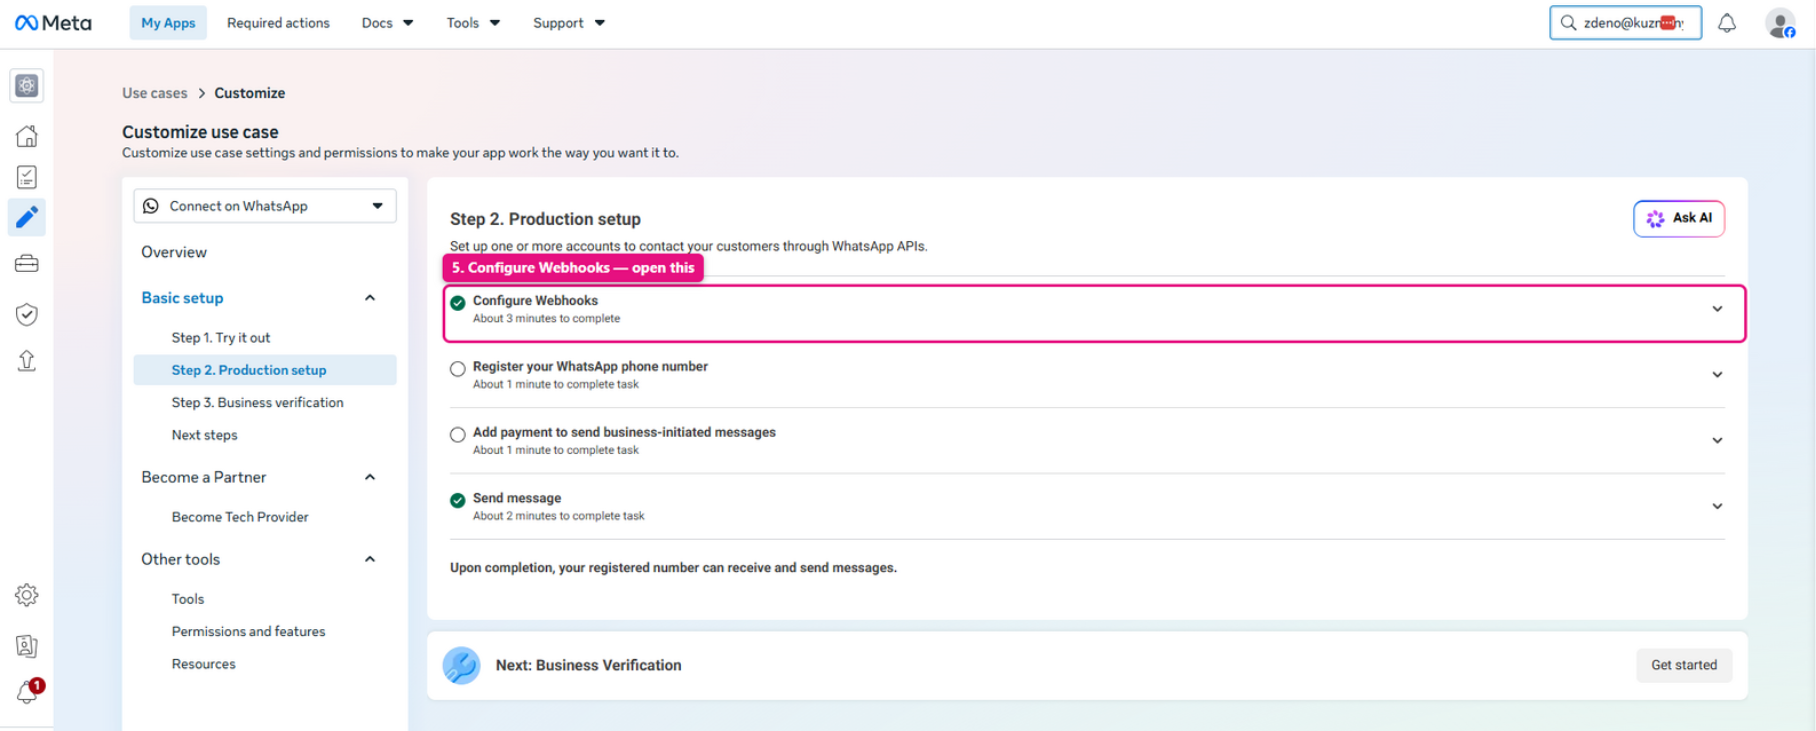Select the Use cases pencil icon
This screenshot has width=1816, height=731.
(27, 217)
